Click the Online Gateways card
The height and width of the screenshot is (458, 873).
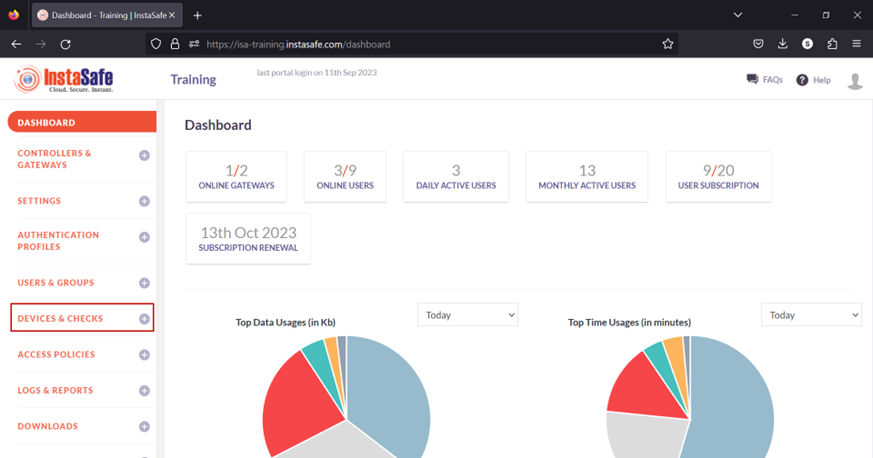pyautogui.click(x=236, y=177)
